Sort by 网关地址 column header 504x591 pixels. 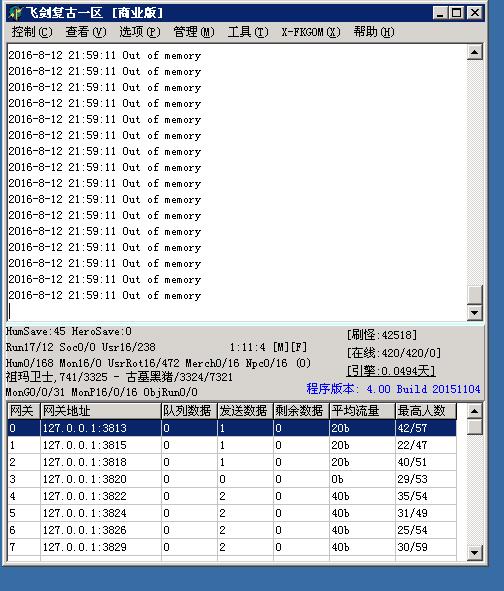click(x=100, y=411)
